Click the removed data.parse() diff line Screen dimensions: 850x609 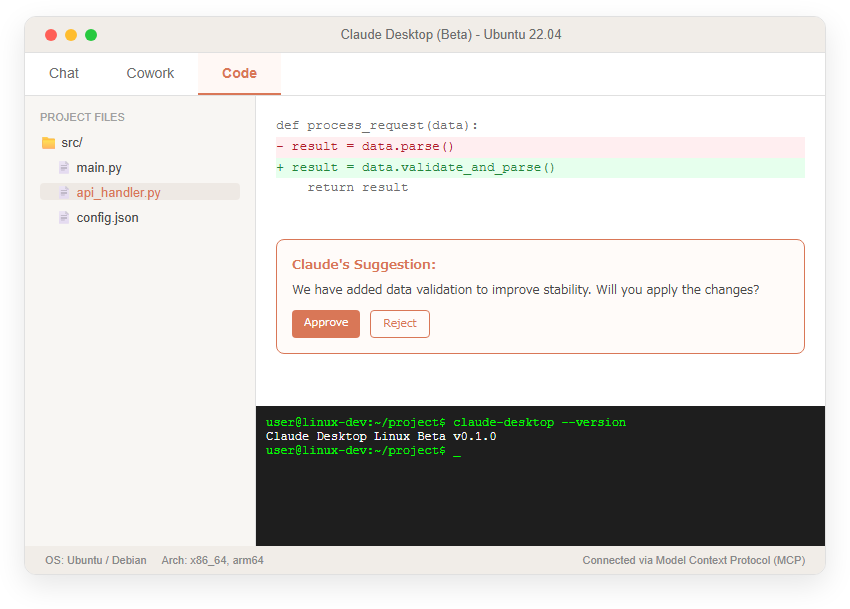coord(540,146)
